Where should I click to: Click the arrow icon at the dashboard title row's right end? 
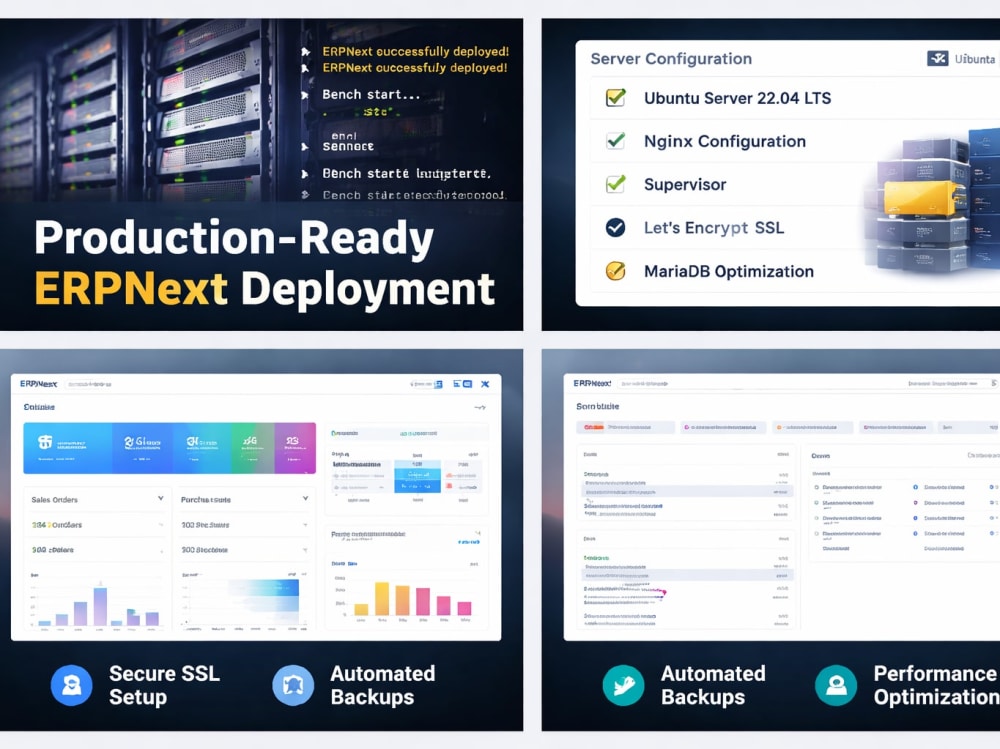pyautogui.click(x=480, y=407)
